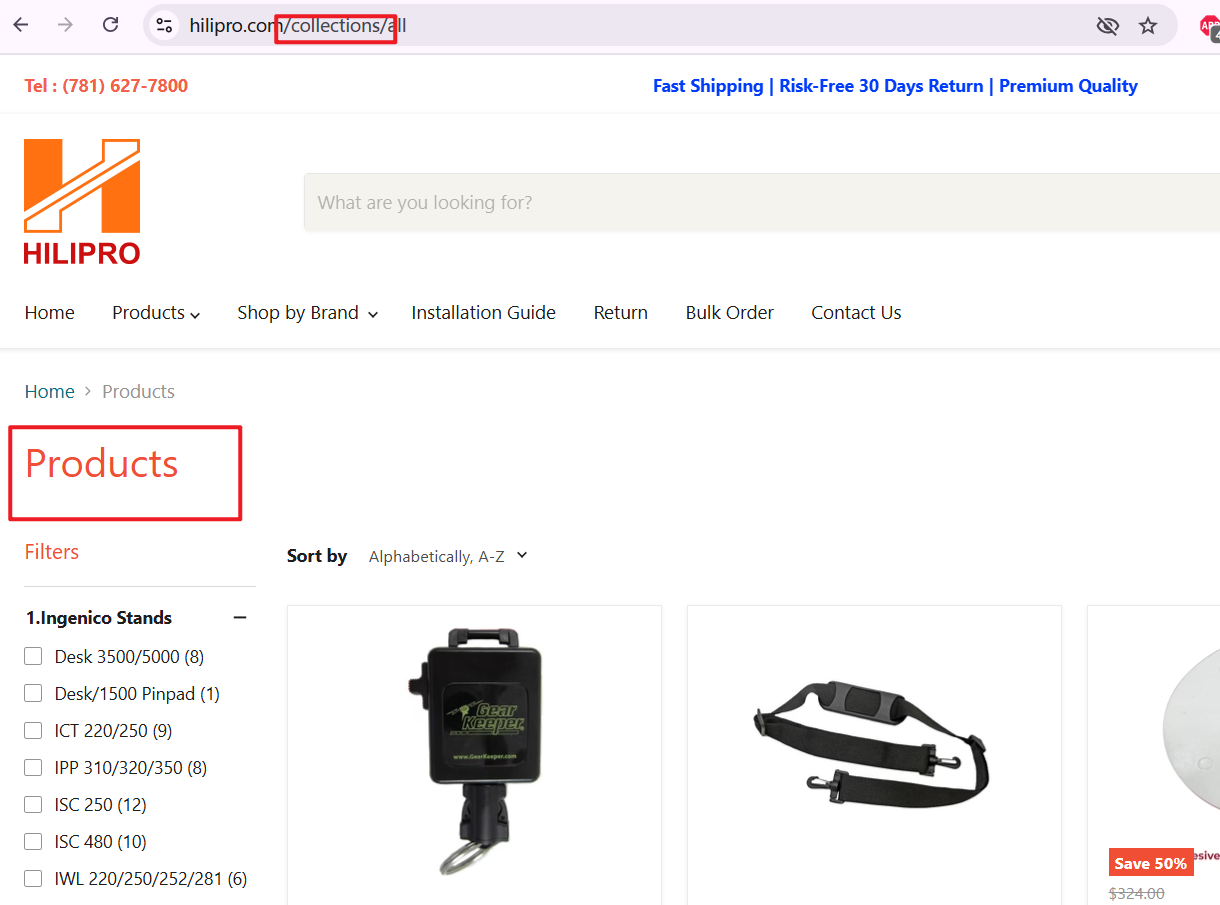Screen dimensions: 1220x905
Task: Check the Desk/1500 Pinpad (1) filter
Action: pos(33,694)
